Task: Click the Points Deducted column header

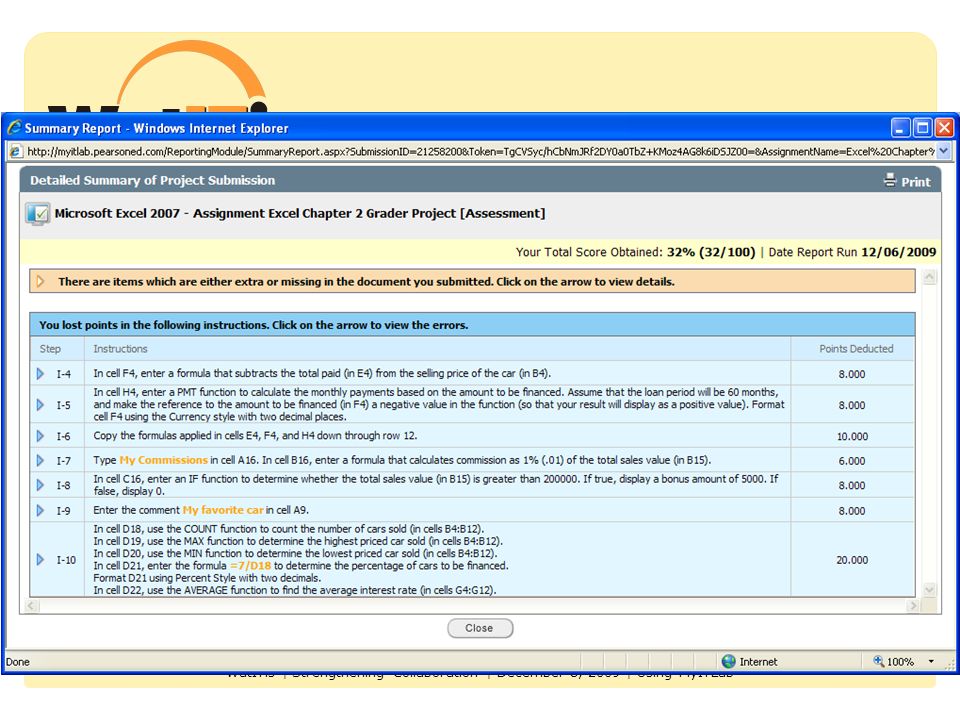Action: coord(856,349)
